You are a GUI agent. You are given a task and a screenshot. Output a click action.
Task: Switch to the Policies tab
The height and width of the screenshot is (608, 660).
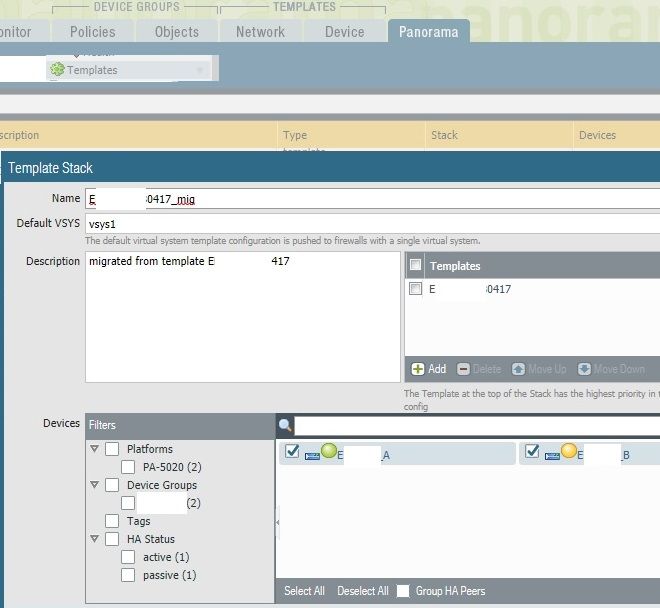coord(92,32)
